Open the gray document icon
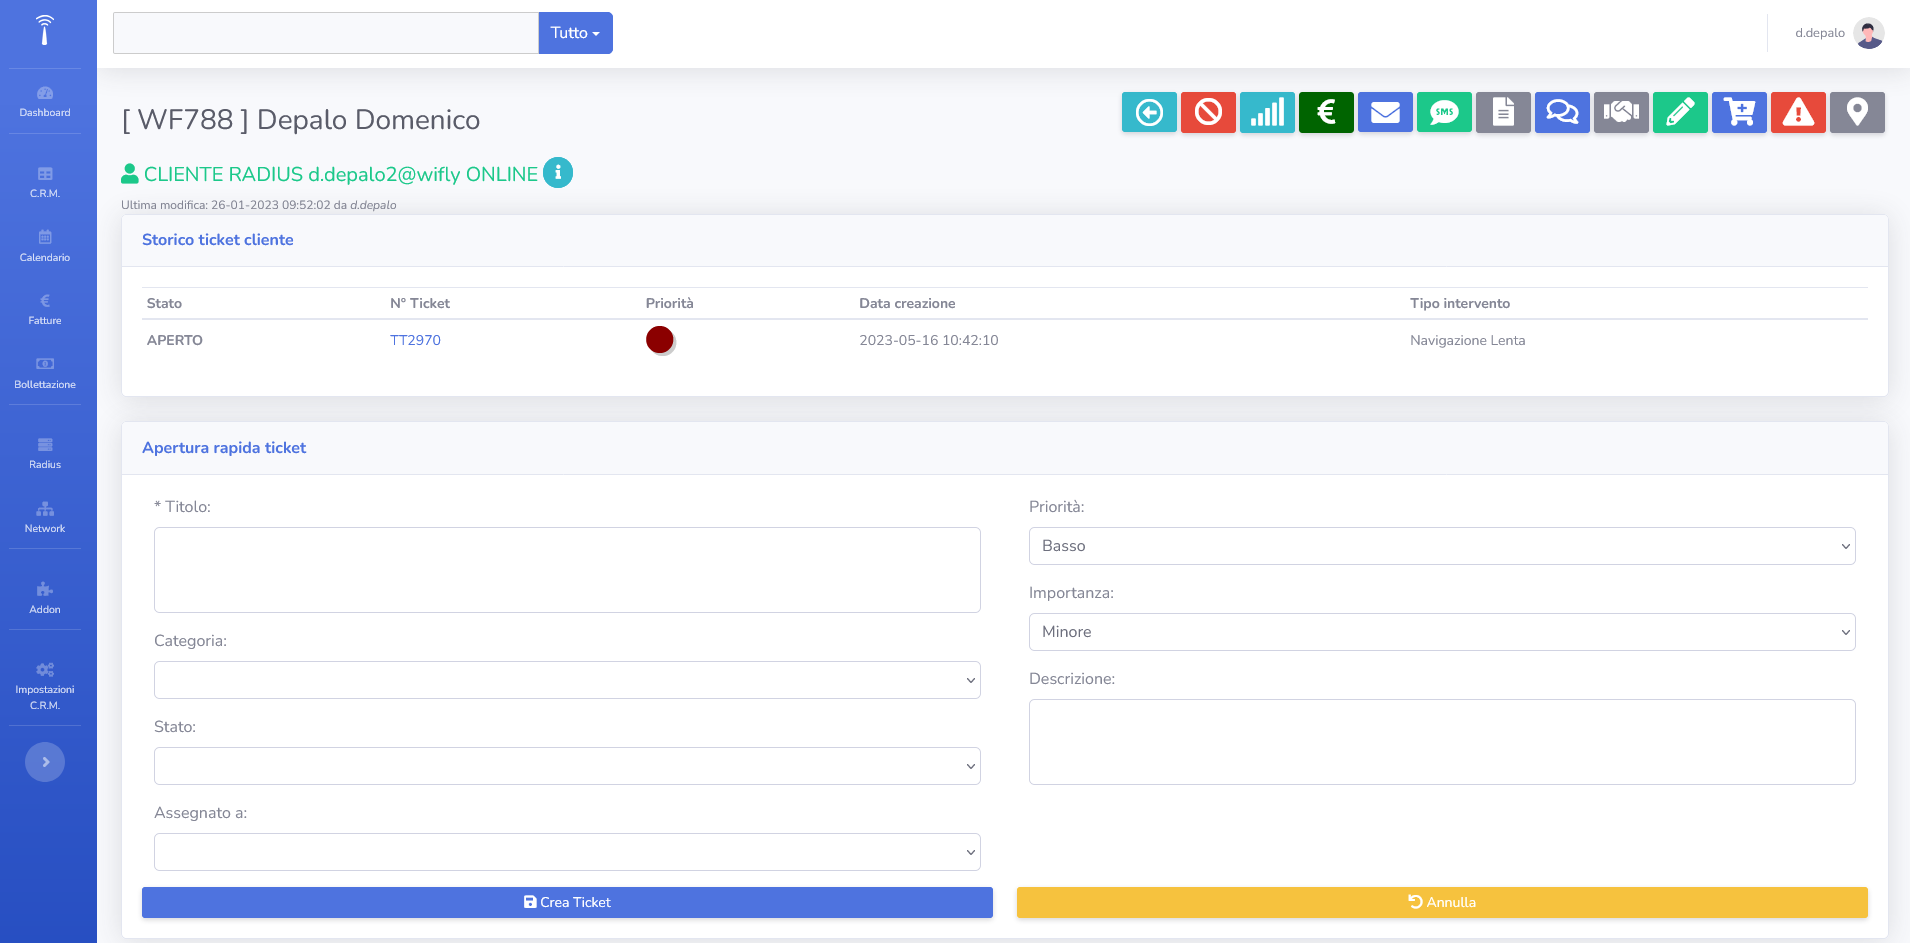The image size is (1910, 943). [x=1503, y=112]
